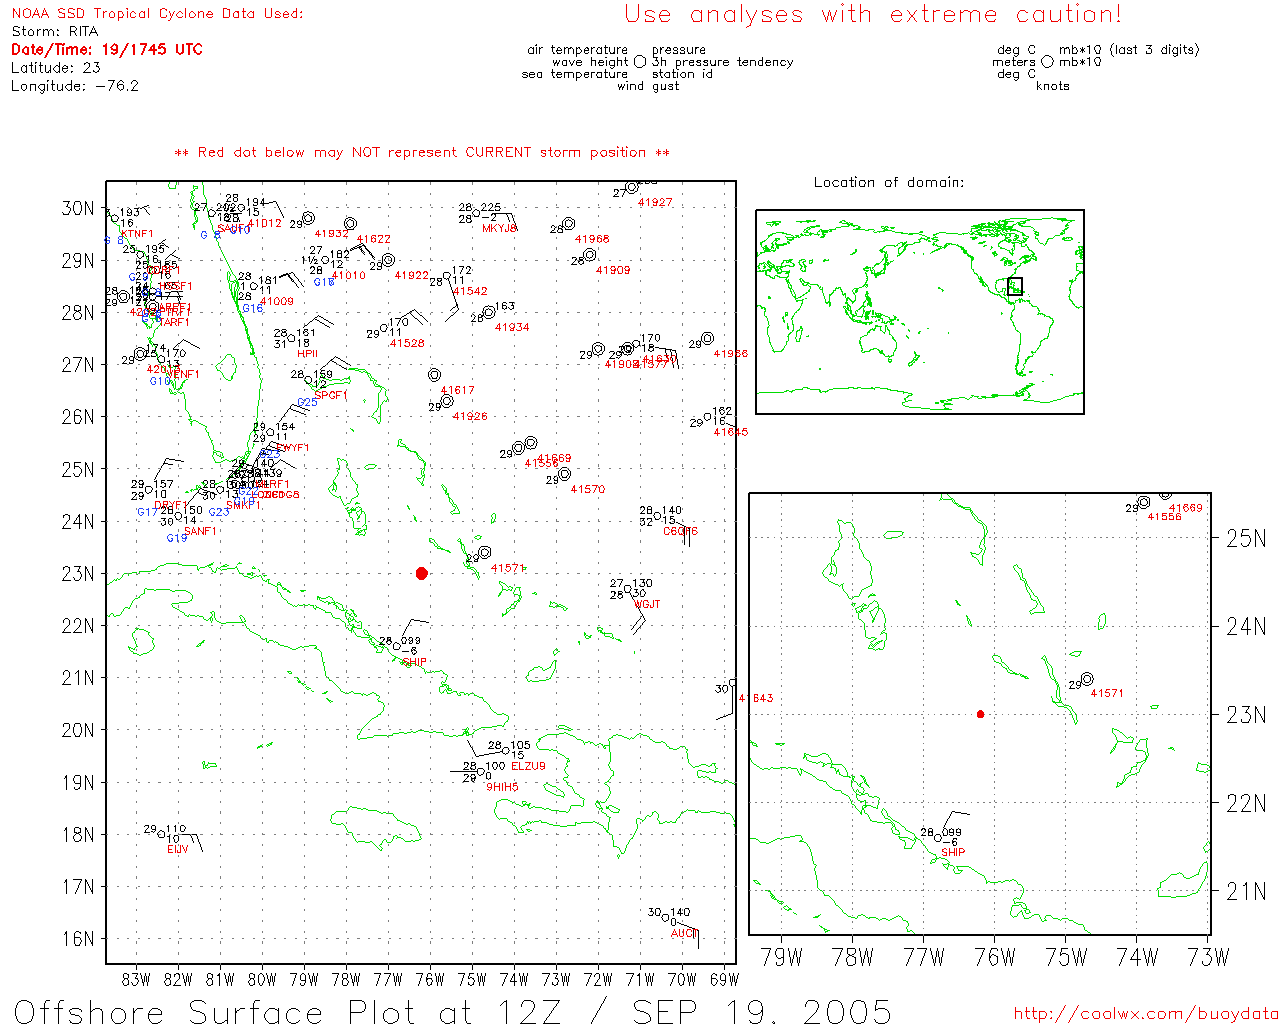Select ship station EIJV label

178,849
